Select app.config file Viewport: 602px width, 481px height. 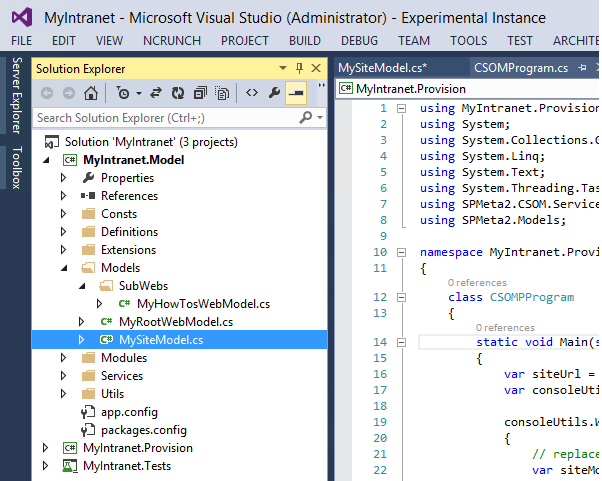click(x=129, y=412)
